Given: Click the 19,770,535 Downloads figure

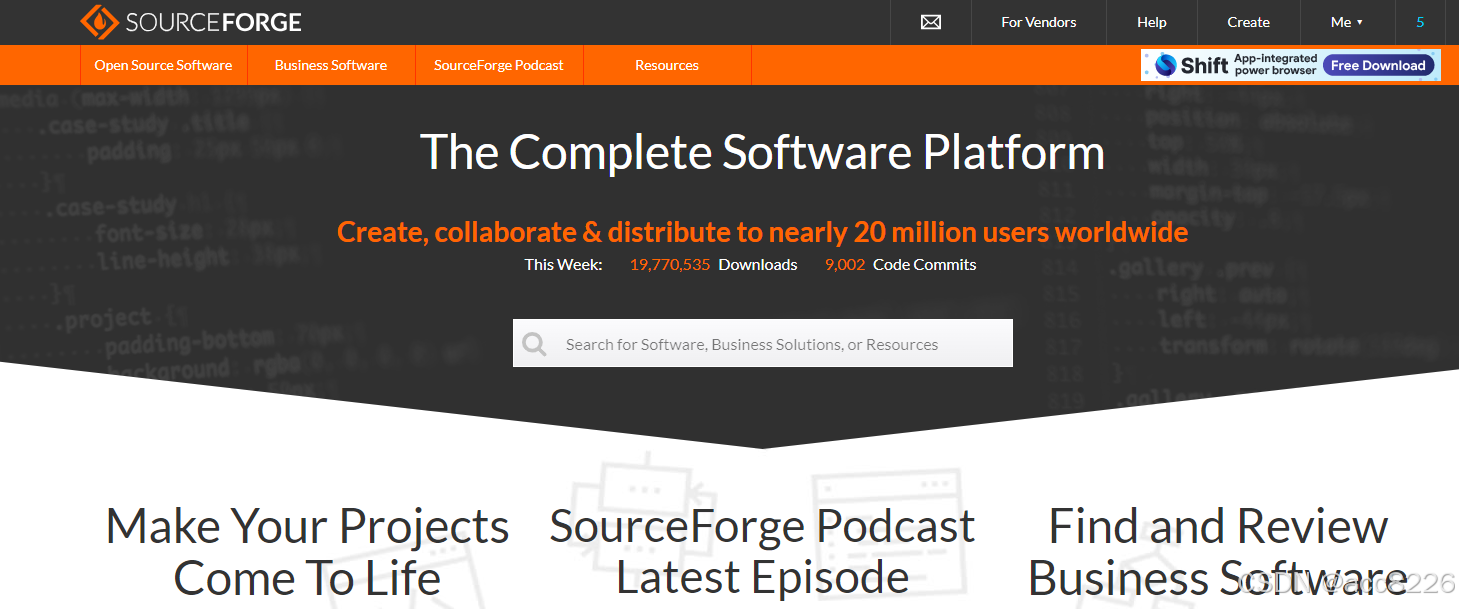Looking at the screenshot, I should click(713, 265).
